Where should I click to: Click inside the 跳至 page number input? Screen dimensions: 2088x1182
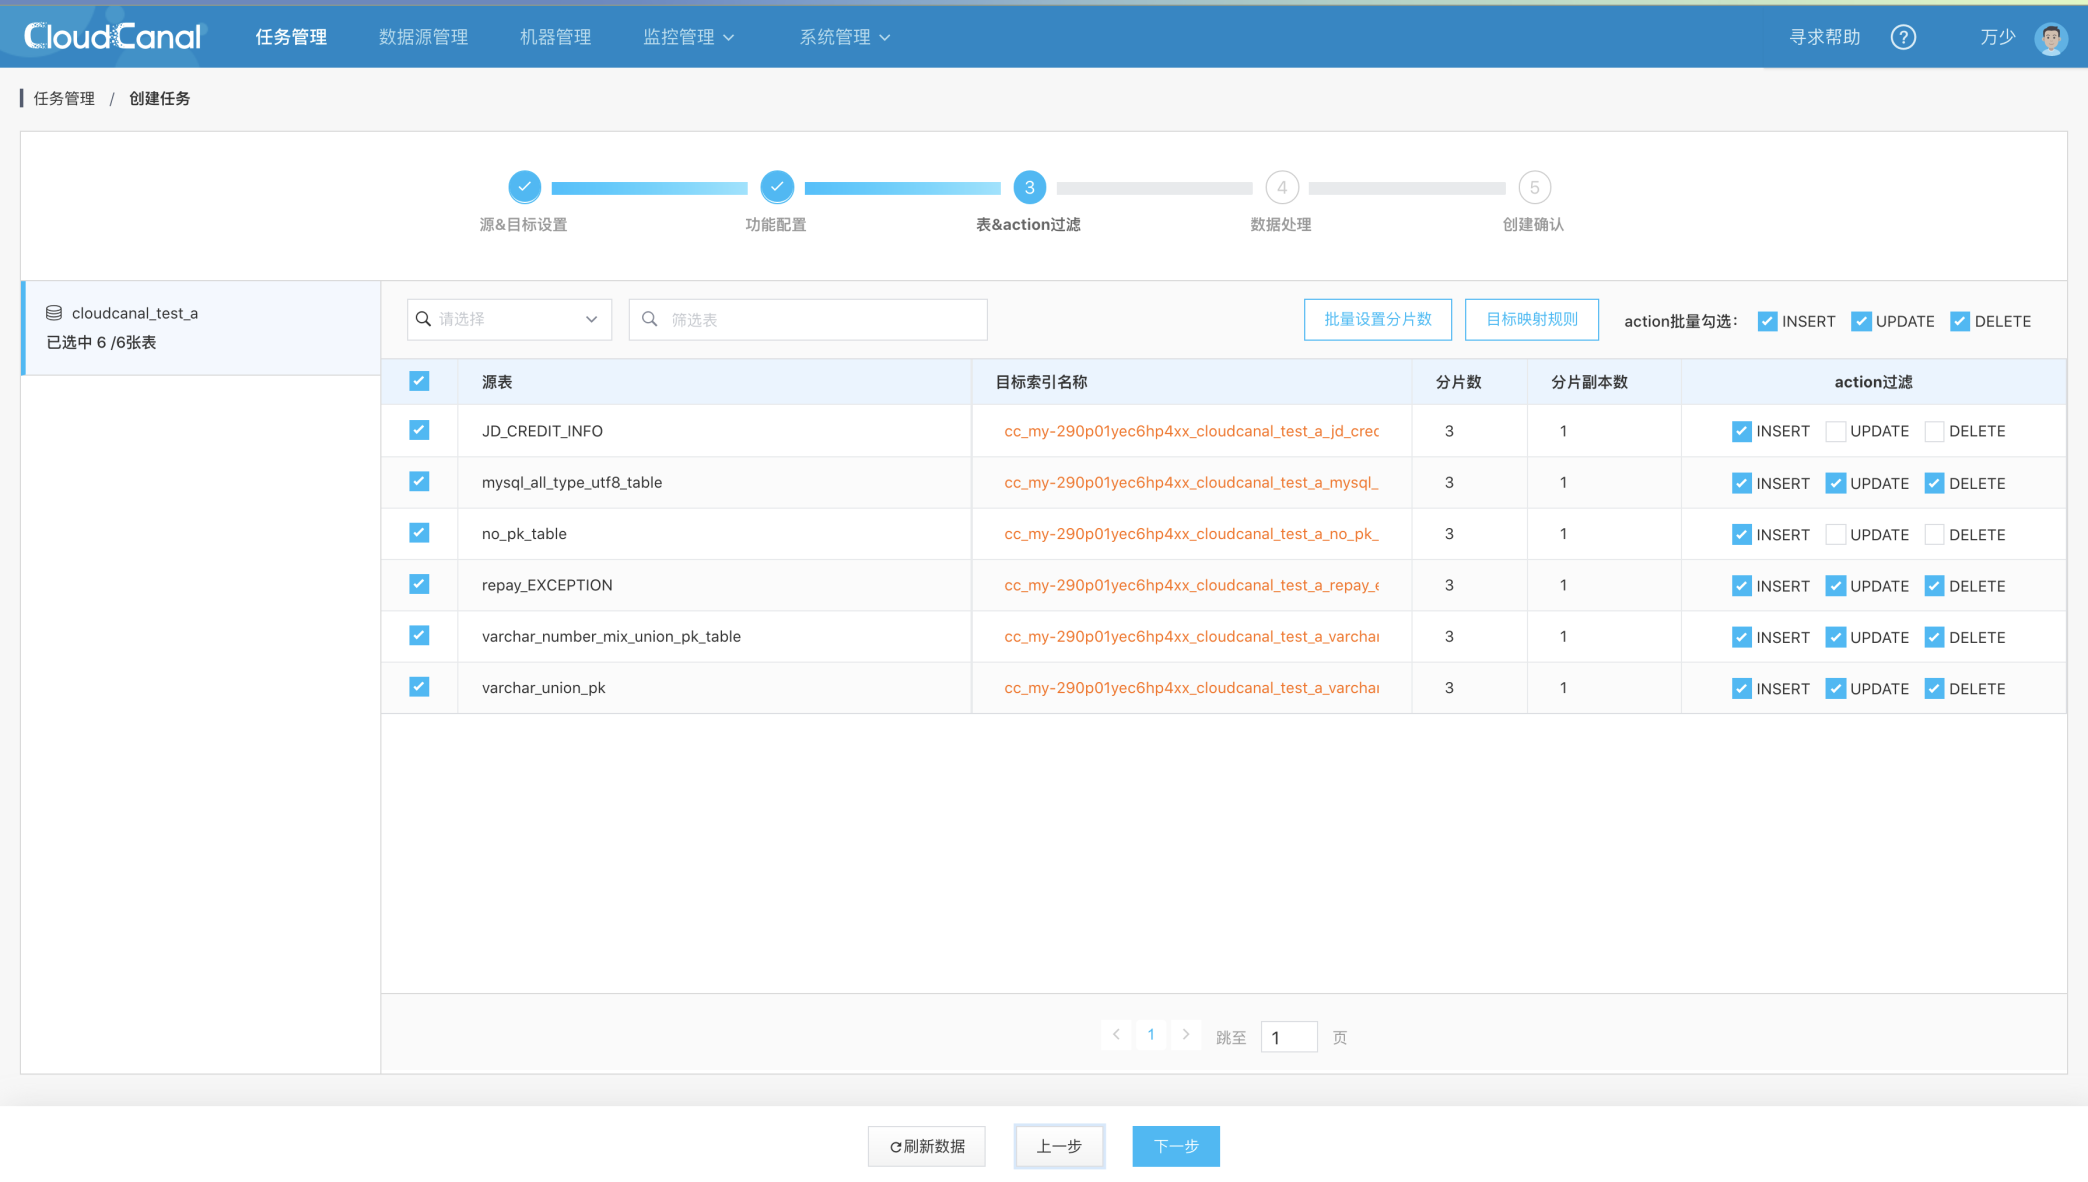coord(1288,1037)
